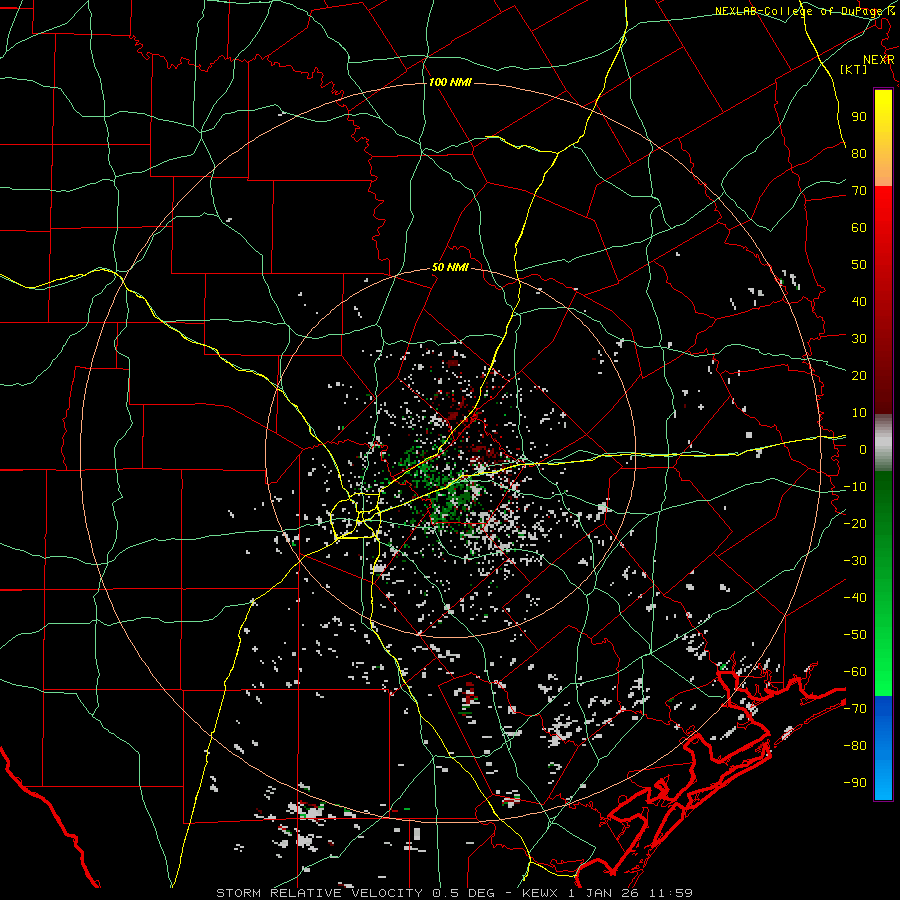Select the Storm Relative Velocity footer caption
The height and width of the screenshot is (900, 900).
coord(455,893)
